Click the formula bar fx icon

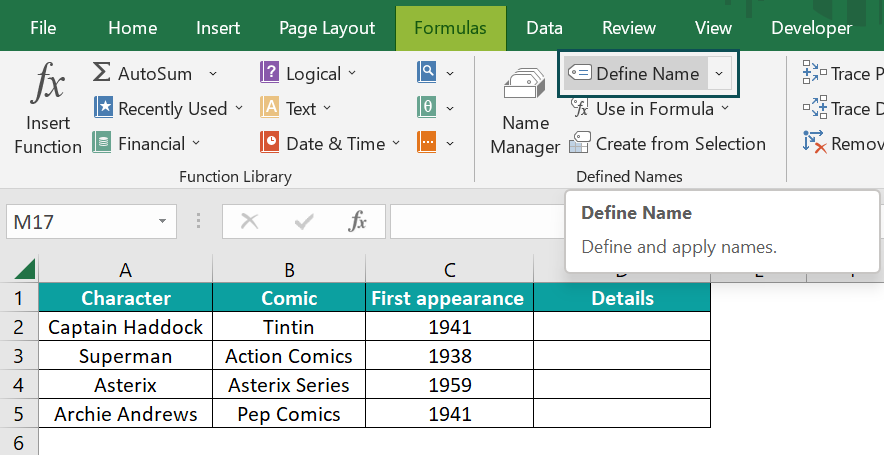tap(358, 222)
